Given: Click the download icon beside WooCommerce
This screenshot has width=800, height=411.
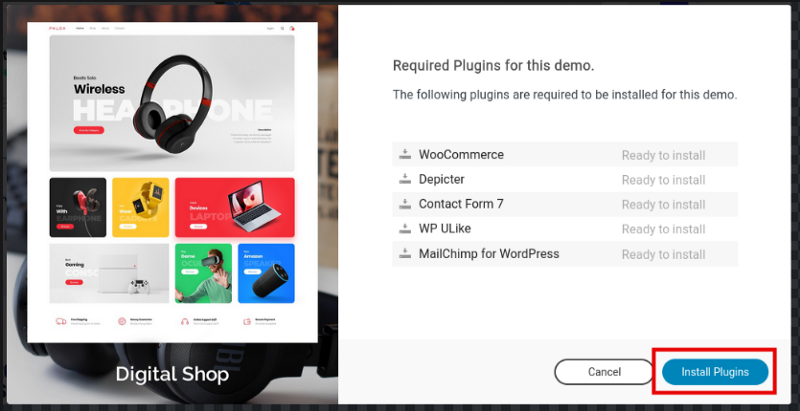Looking at the screenshot, I should (405, 154).
